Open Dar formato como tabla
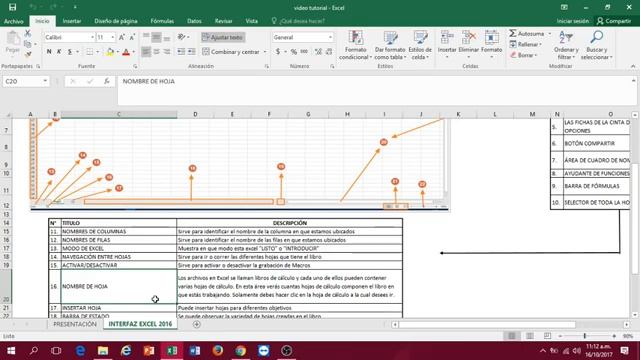The width and height of the screenshot is (640, 360). click(390, 45)
